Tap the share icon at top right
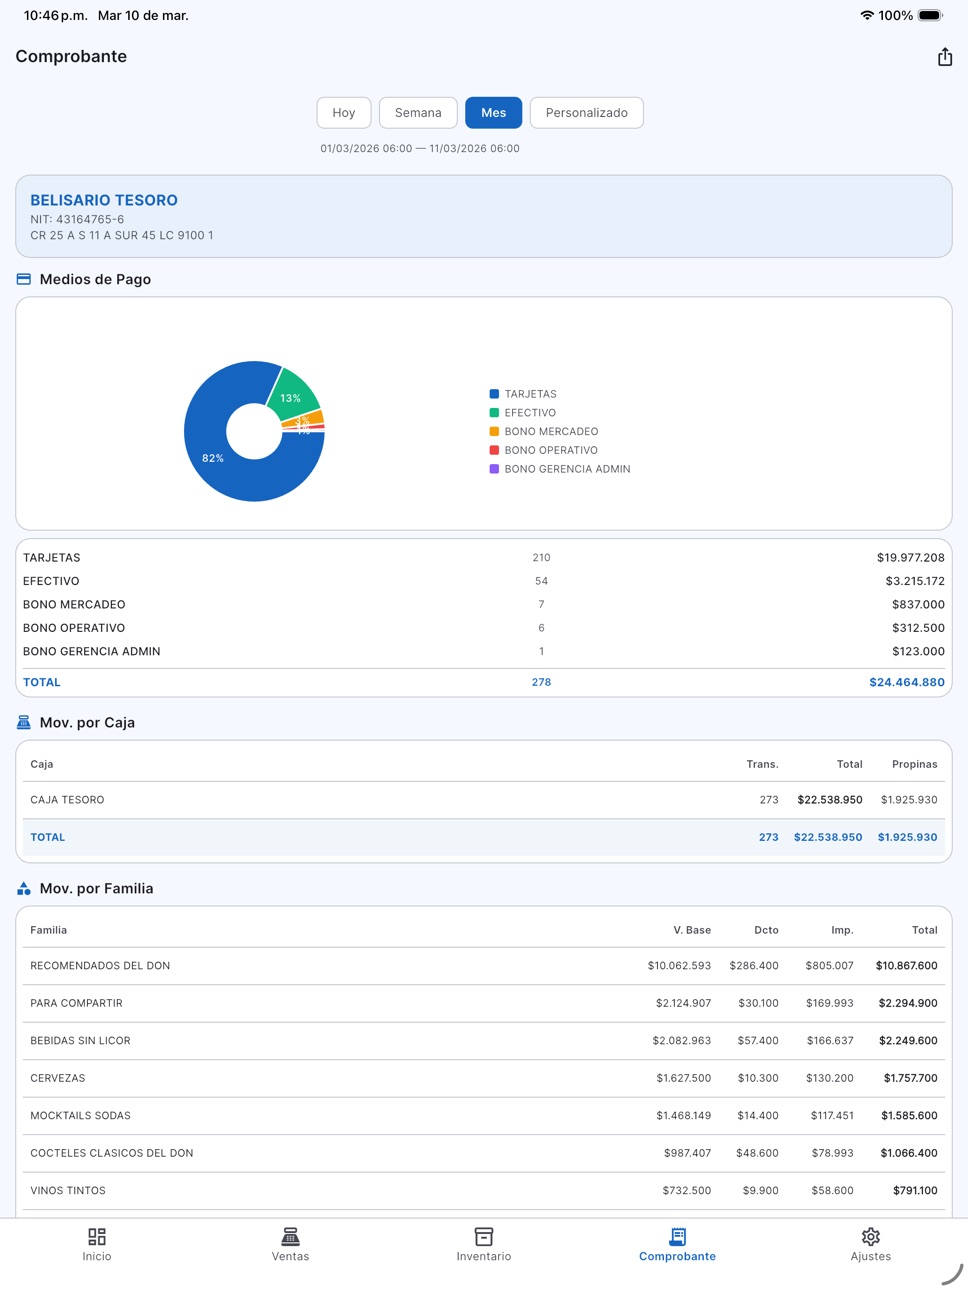This screenshot has width=968, height=1290. click(x=944, y=57)
